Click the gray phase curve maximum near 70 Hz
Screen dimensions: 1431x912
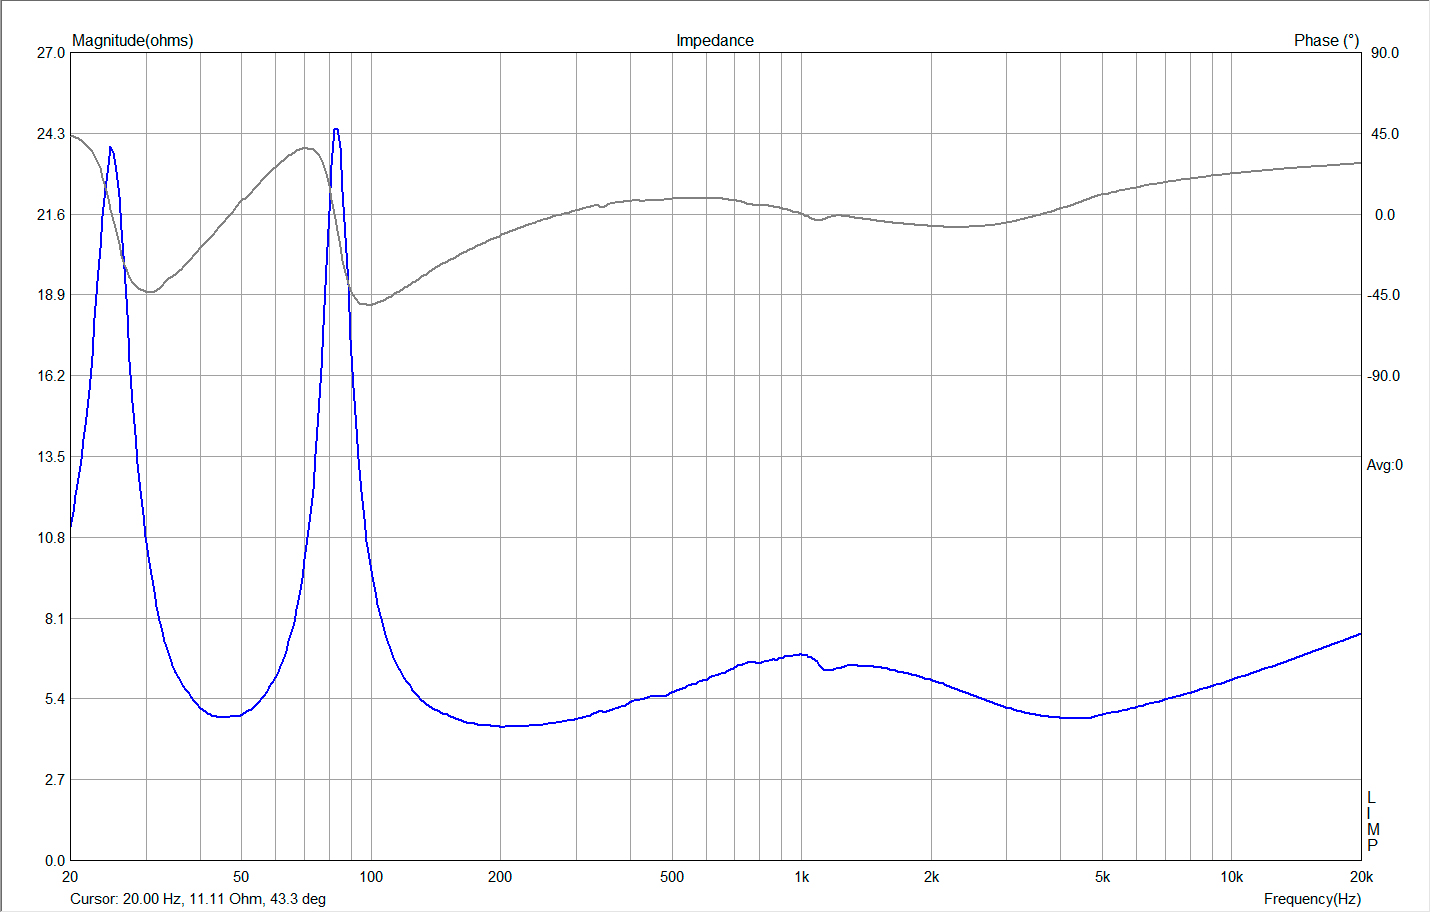(306, 148)
